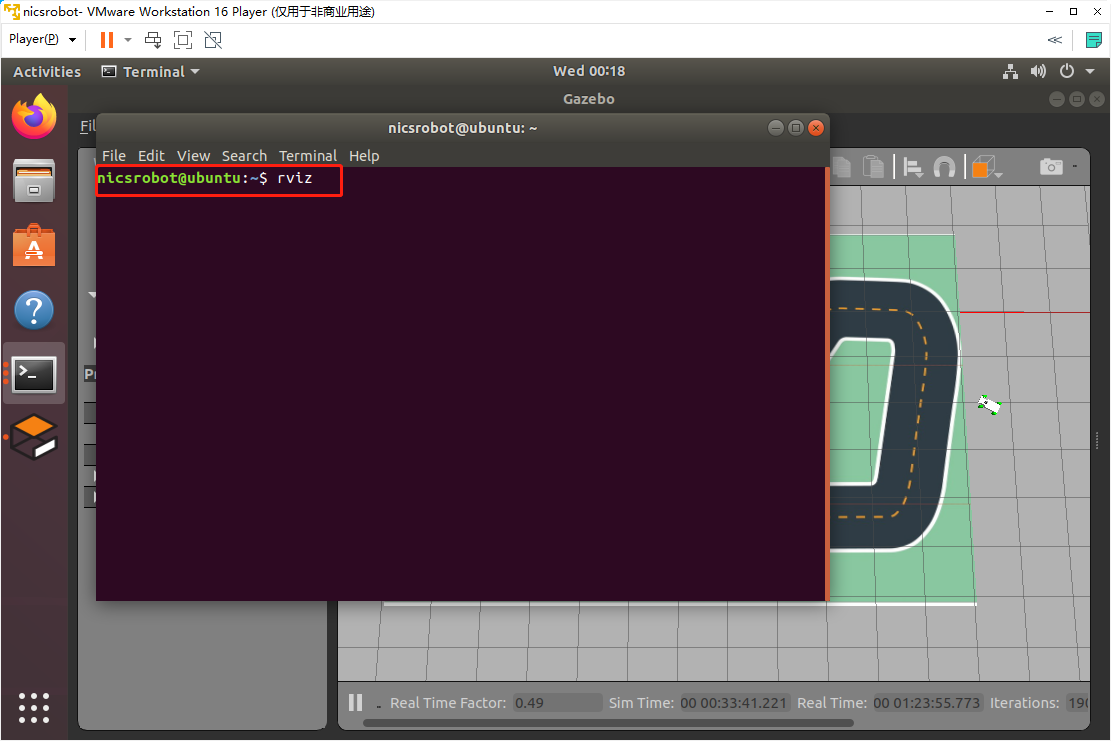Image resolution: width=1111 pixels, height=741 pixels.
Task: Toggle VMware Unity mode icon
Action: [213, 40]
